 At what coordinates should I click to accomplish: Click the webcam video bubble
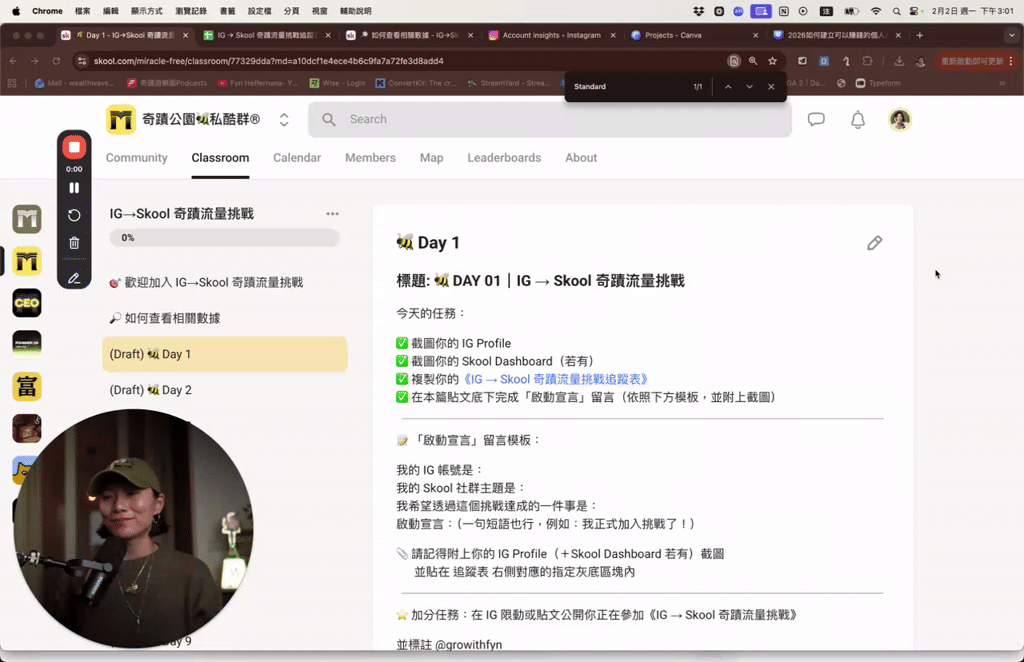[133, 529]
